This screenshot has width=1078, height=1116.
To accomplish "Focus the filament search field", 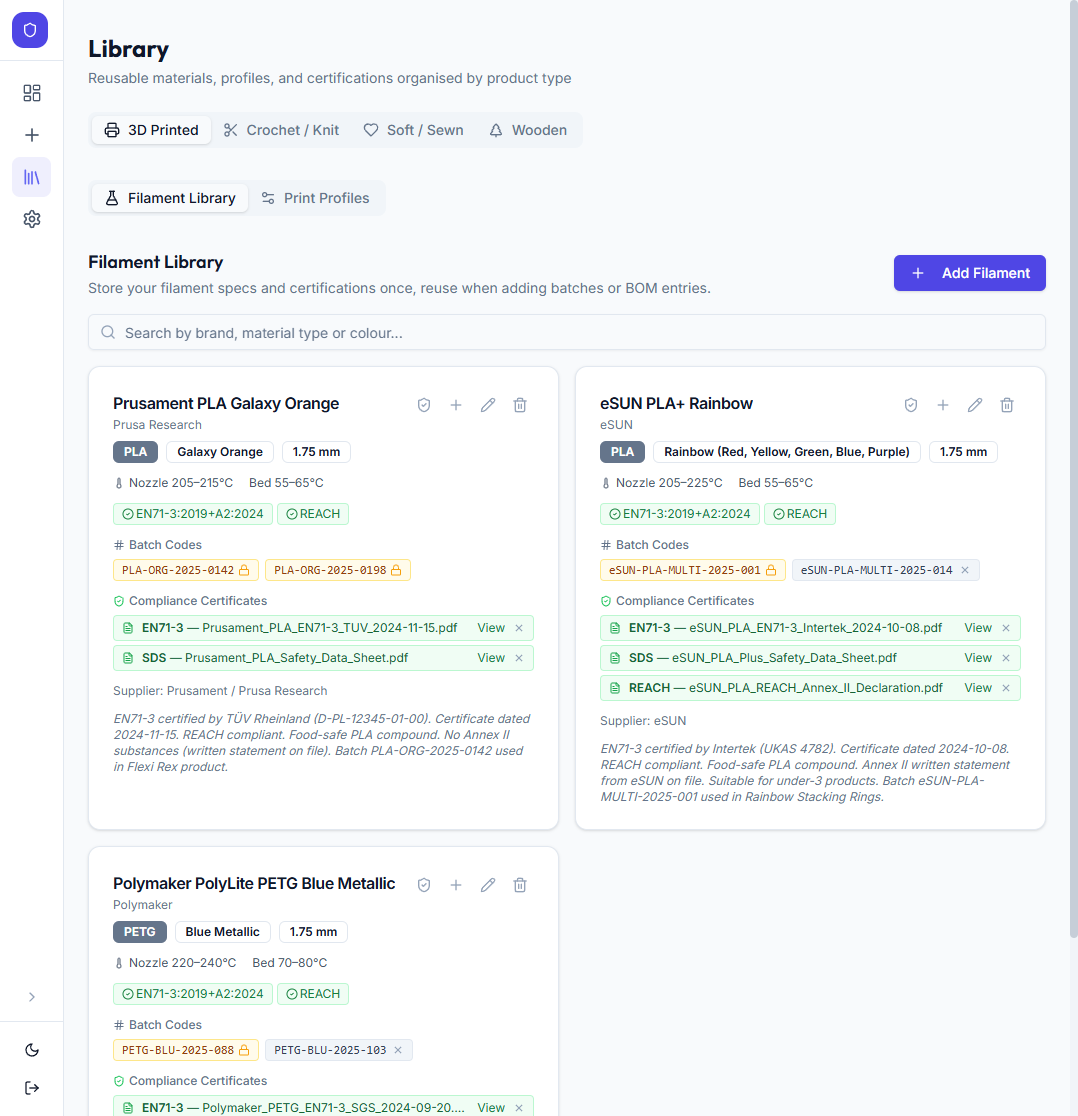I will 566,332.
